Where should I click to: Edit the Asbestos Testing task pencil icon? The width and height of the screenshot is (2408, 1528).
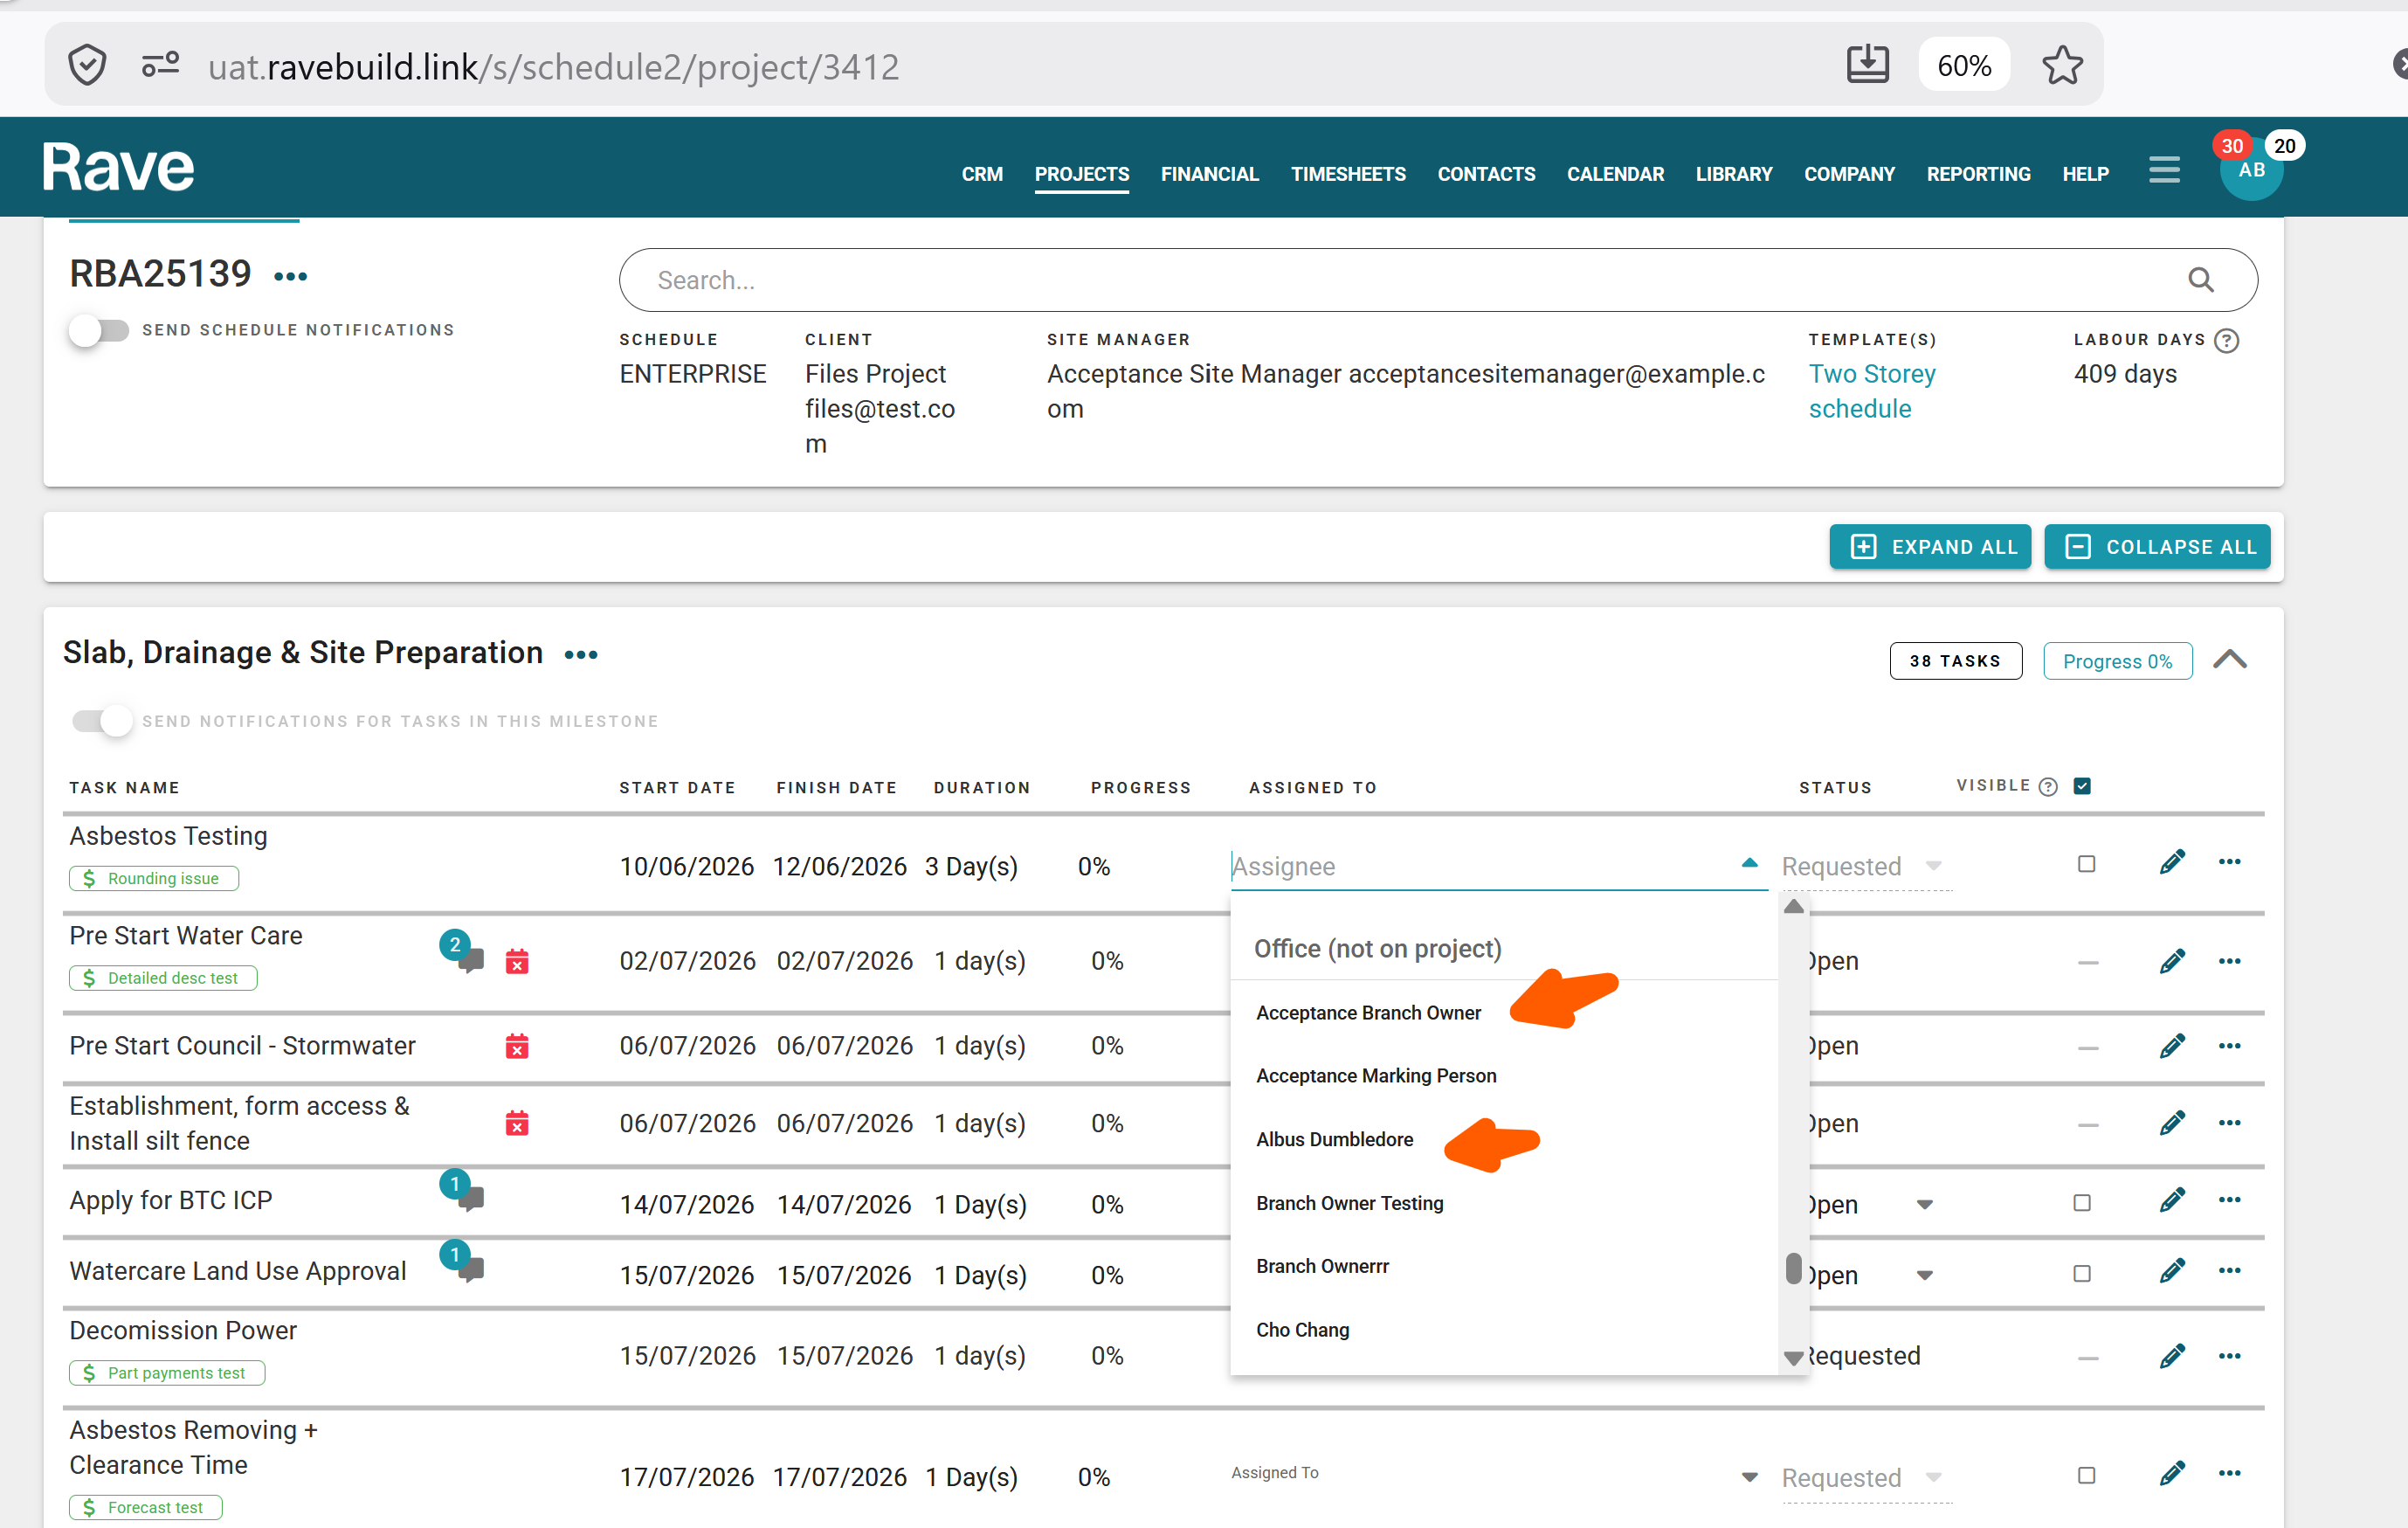point(2172,862)
